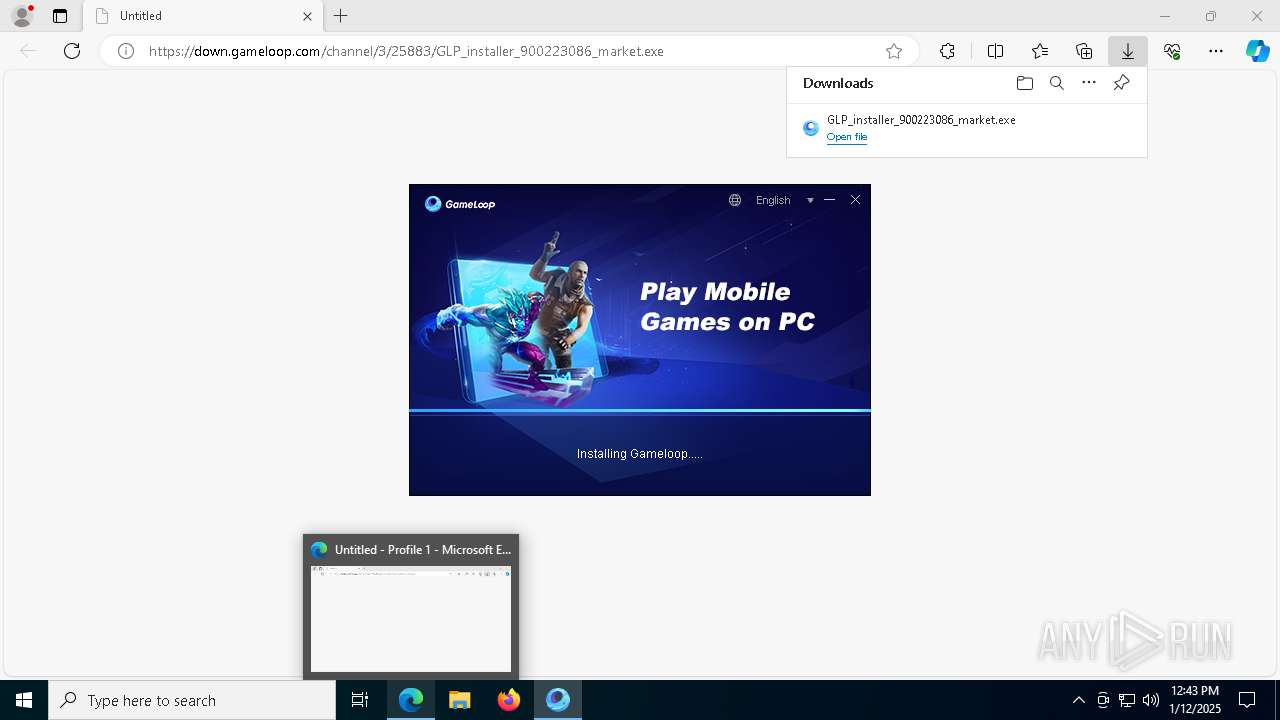Screen dimensions: 1280x720
Task: Click the Installing Gameloop status text
Action: 640,454
